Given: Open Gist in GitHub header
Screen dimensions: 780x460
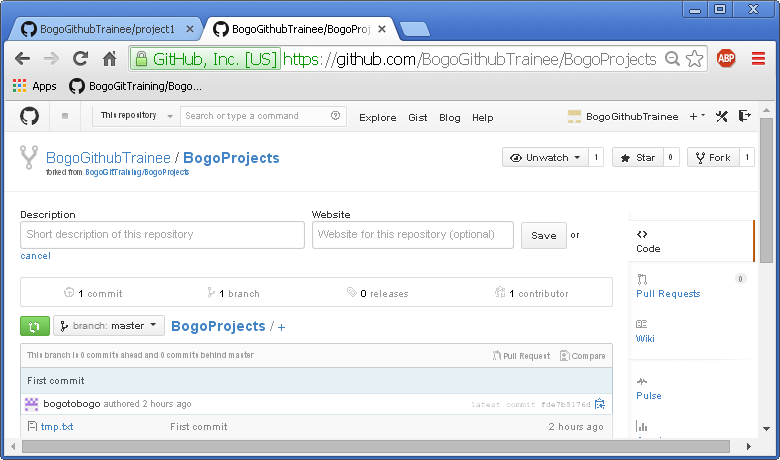Looking at the screenshot, I should pos(417,118).
